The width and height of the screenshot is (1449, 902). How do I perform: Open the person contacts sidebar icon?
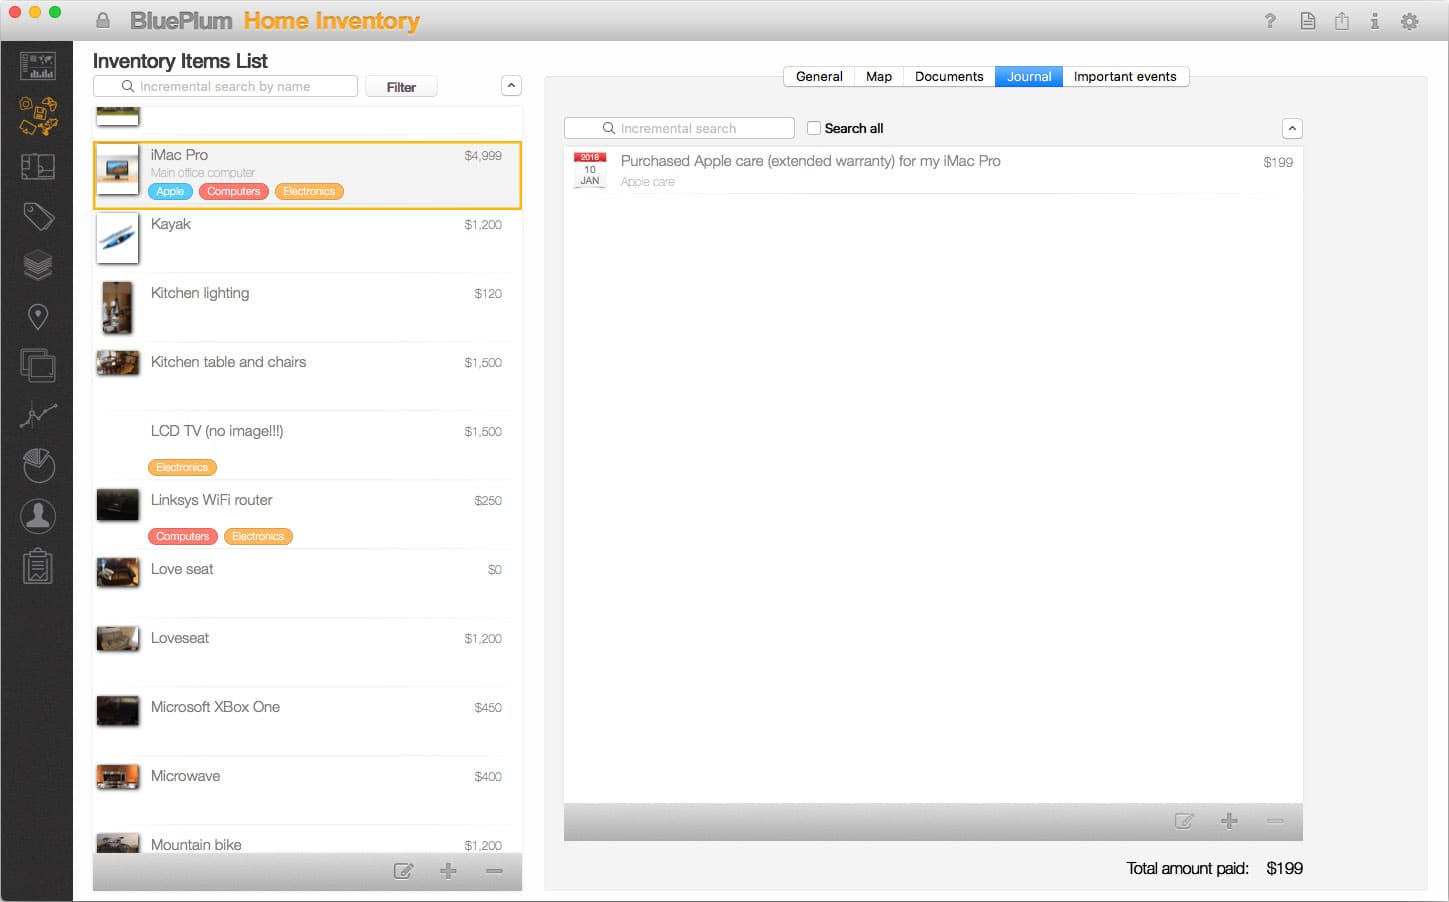(x=38, y=516)
